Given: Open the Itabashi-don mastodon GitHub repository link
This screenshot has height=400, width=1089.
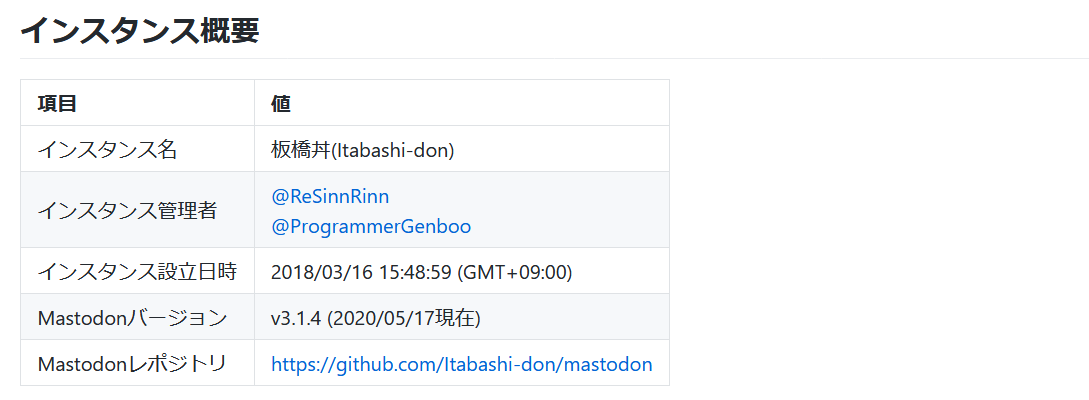Looking at the screenshot, I should [461, 364].
